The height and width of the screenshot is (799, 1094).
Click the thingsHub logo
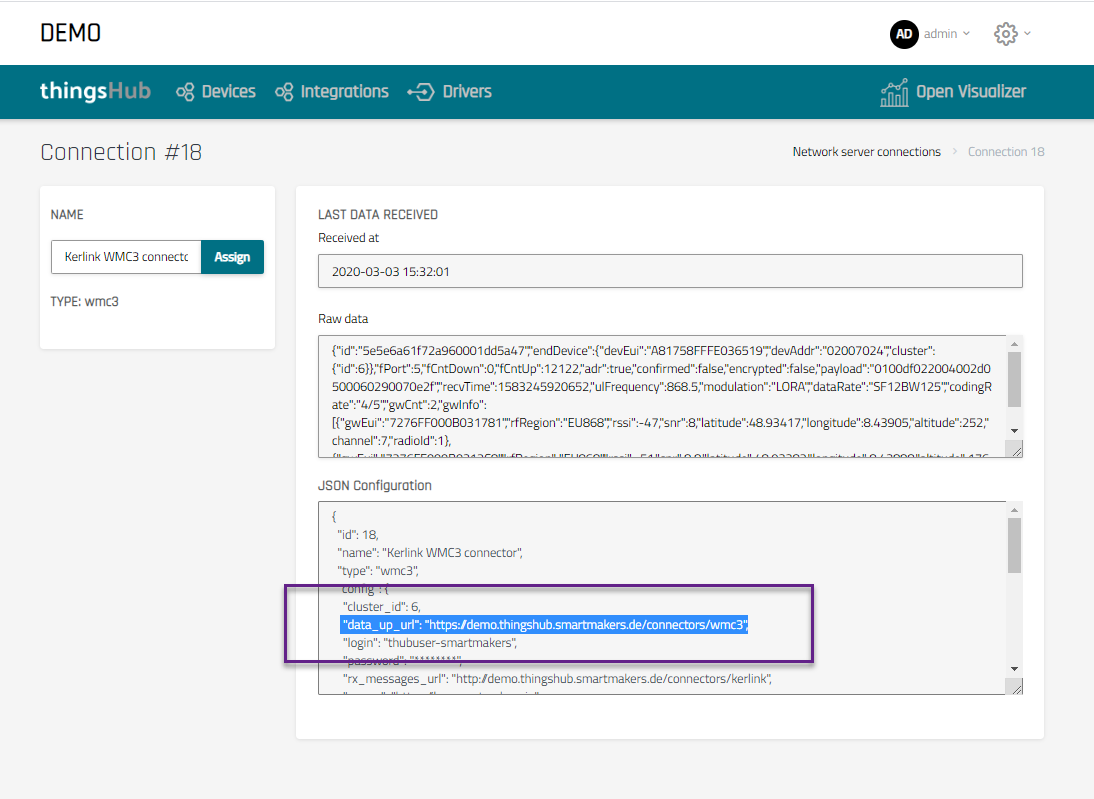click(95, 91)
